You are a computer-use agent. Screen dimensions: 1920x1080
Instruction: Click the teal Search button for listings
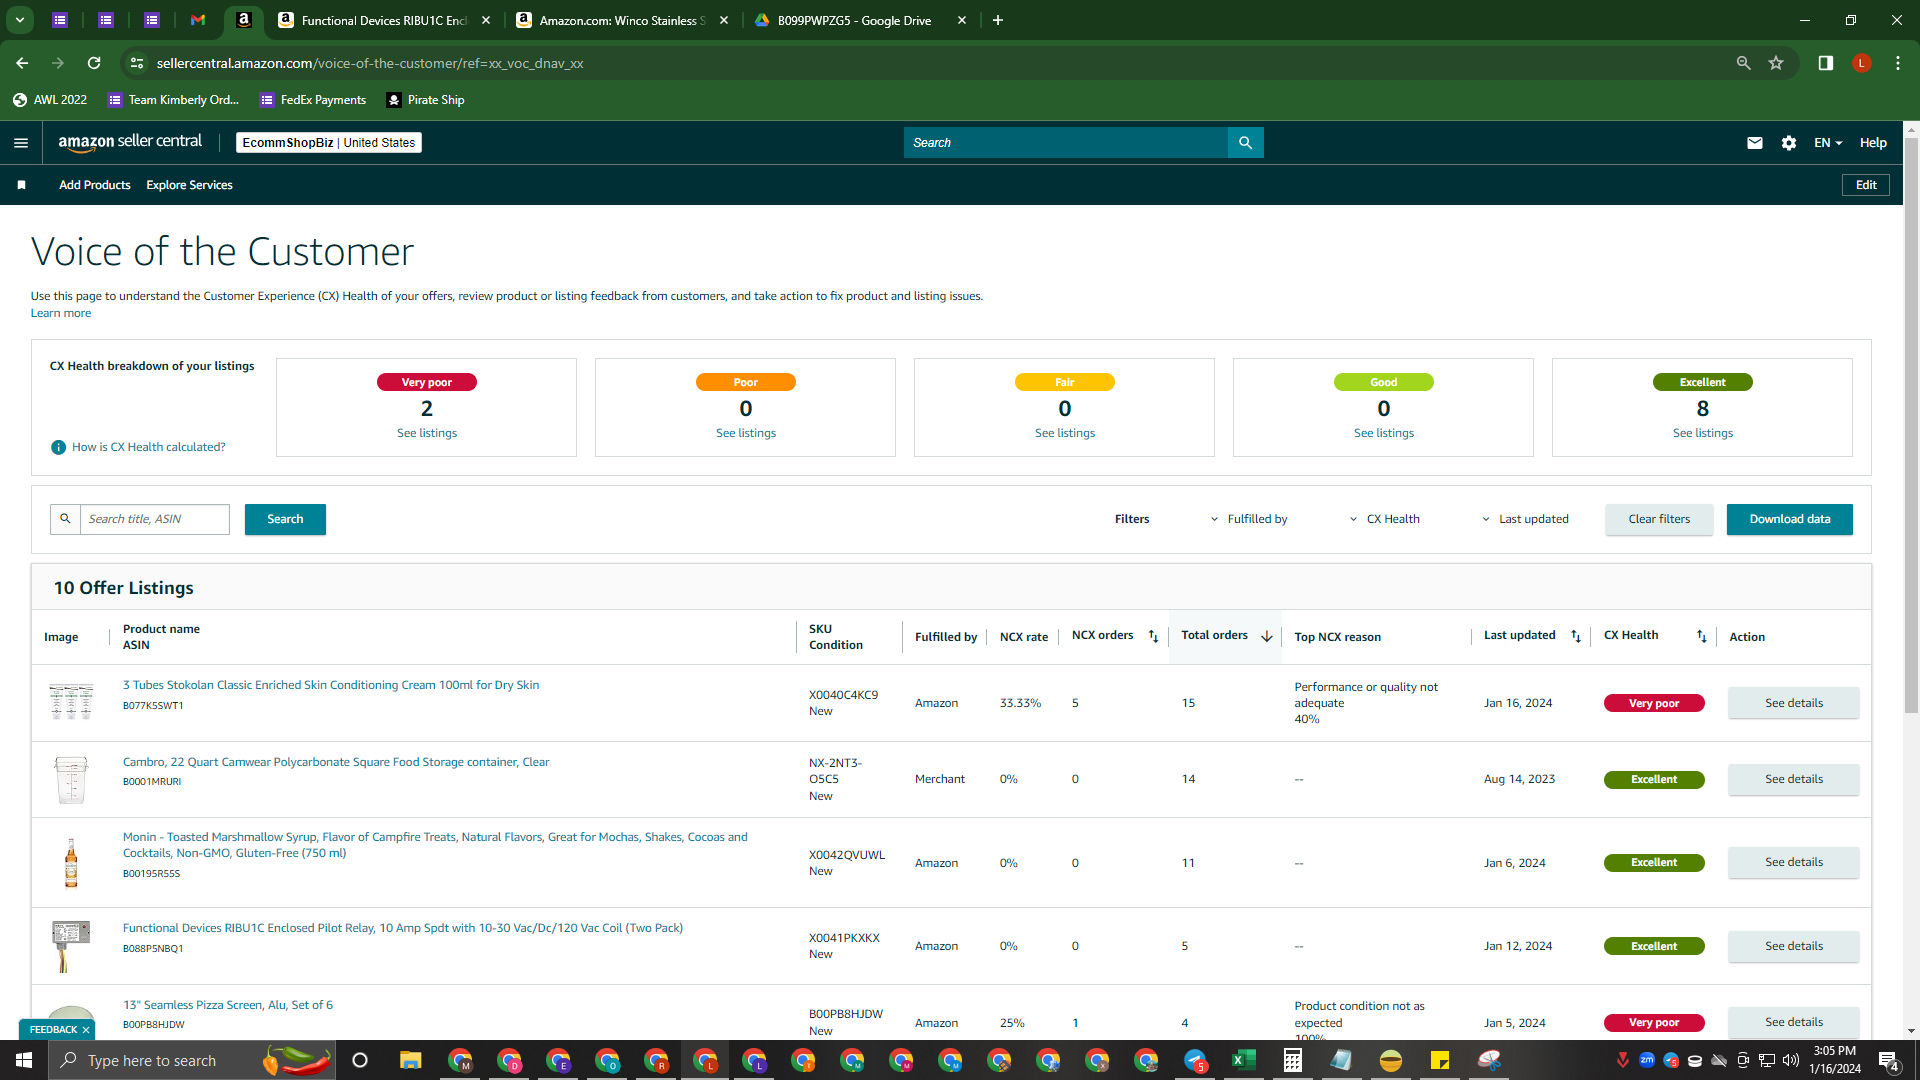click(x=285, y=519)
